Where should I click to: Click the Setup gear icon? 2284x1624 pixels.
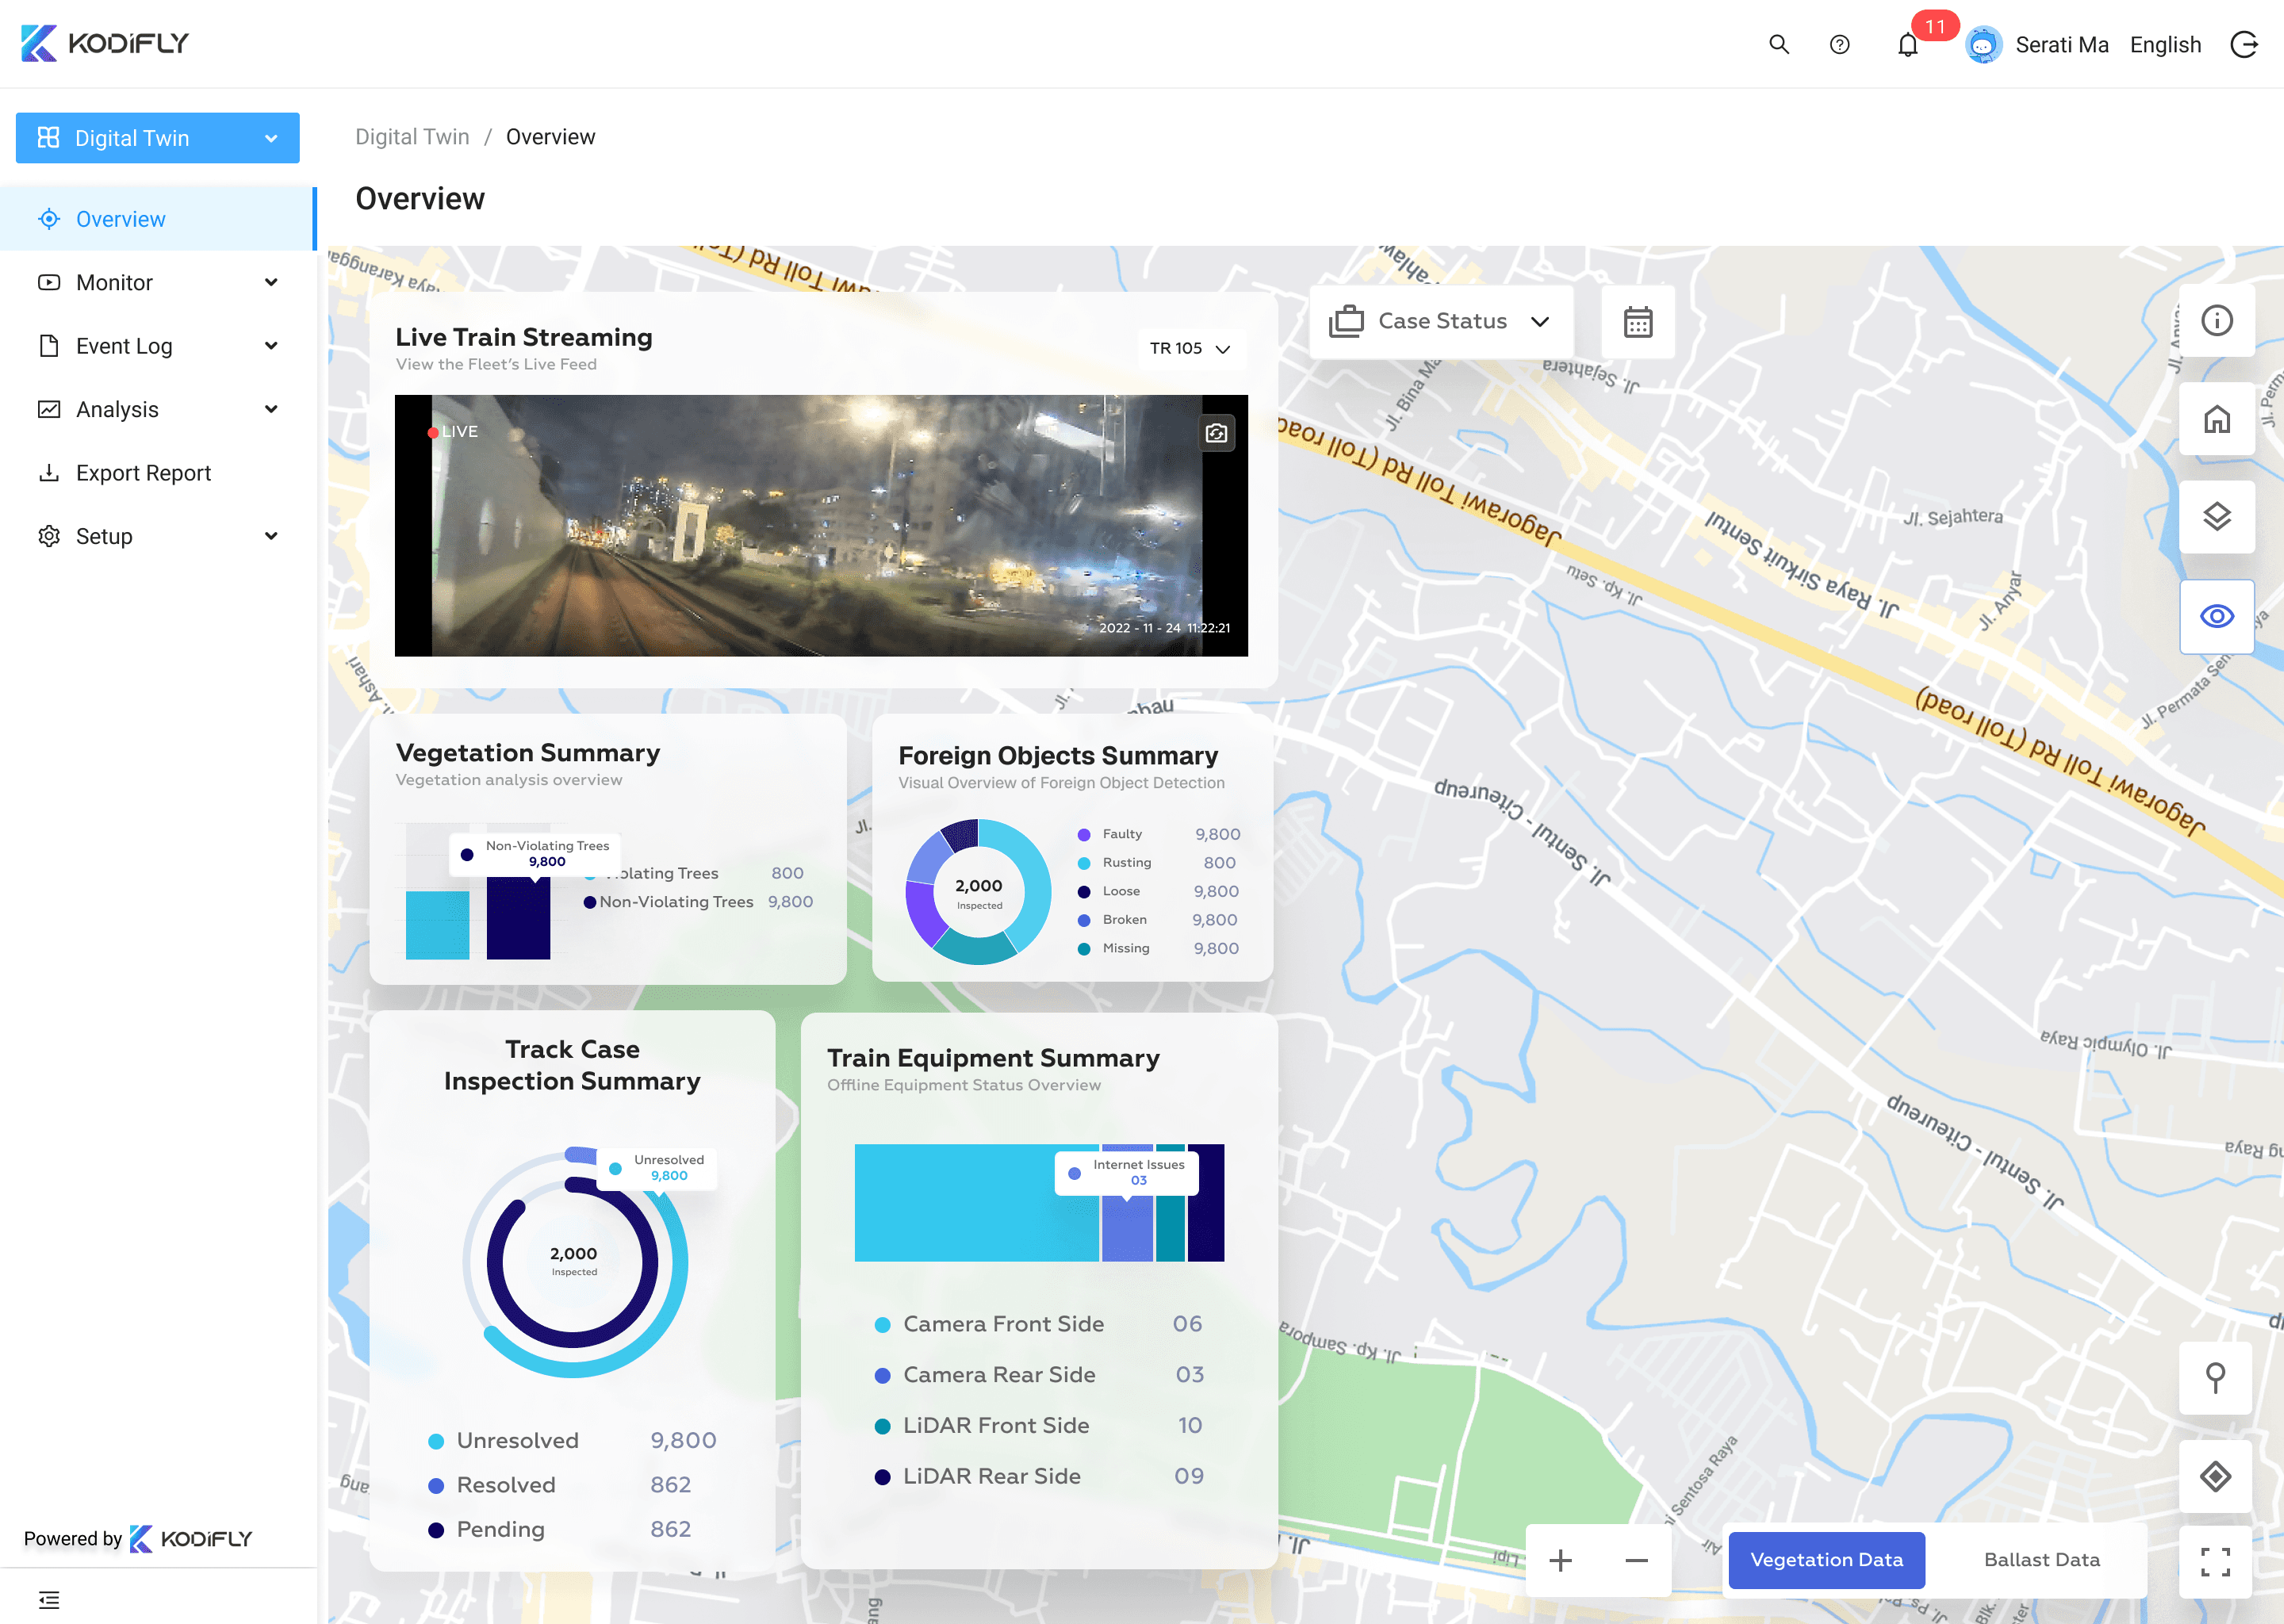[x=49, y=536]
